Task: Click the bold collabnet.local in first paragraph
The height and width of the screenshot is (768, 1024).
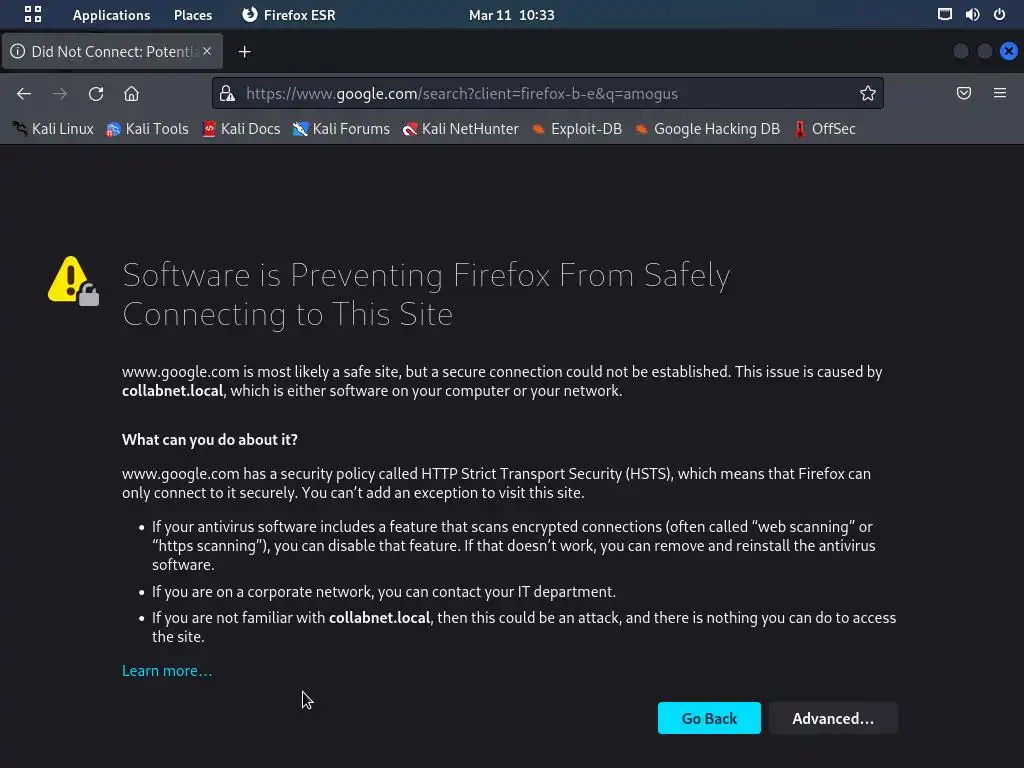Action: (x=172, y=391)
